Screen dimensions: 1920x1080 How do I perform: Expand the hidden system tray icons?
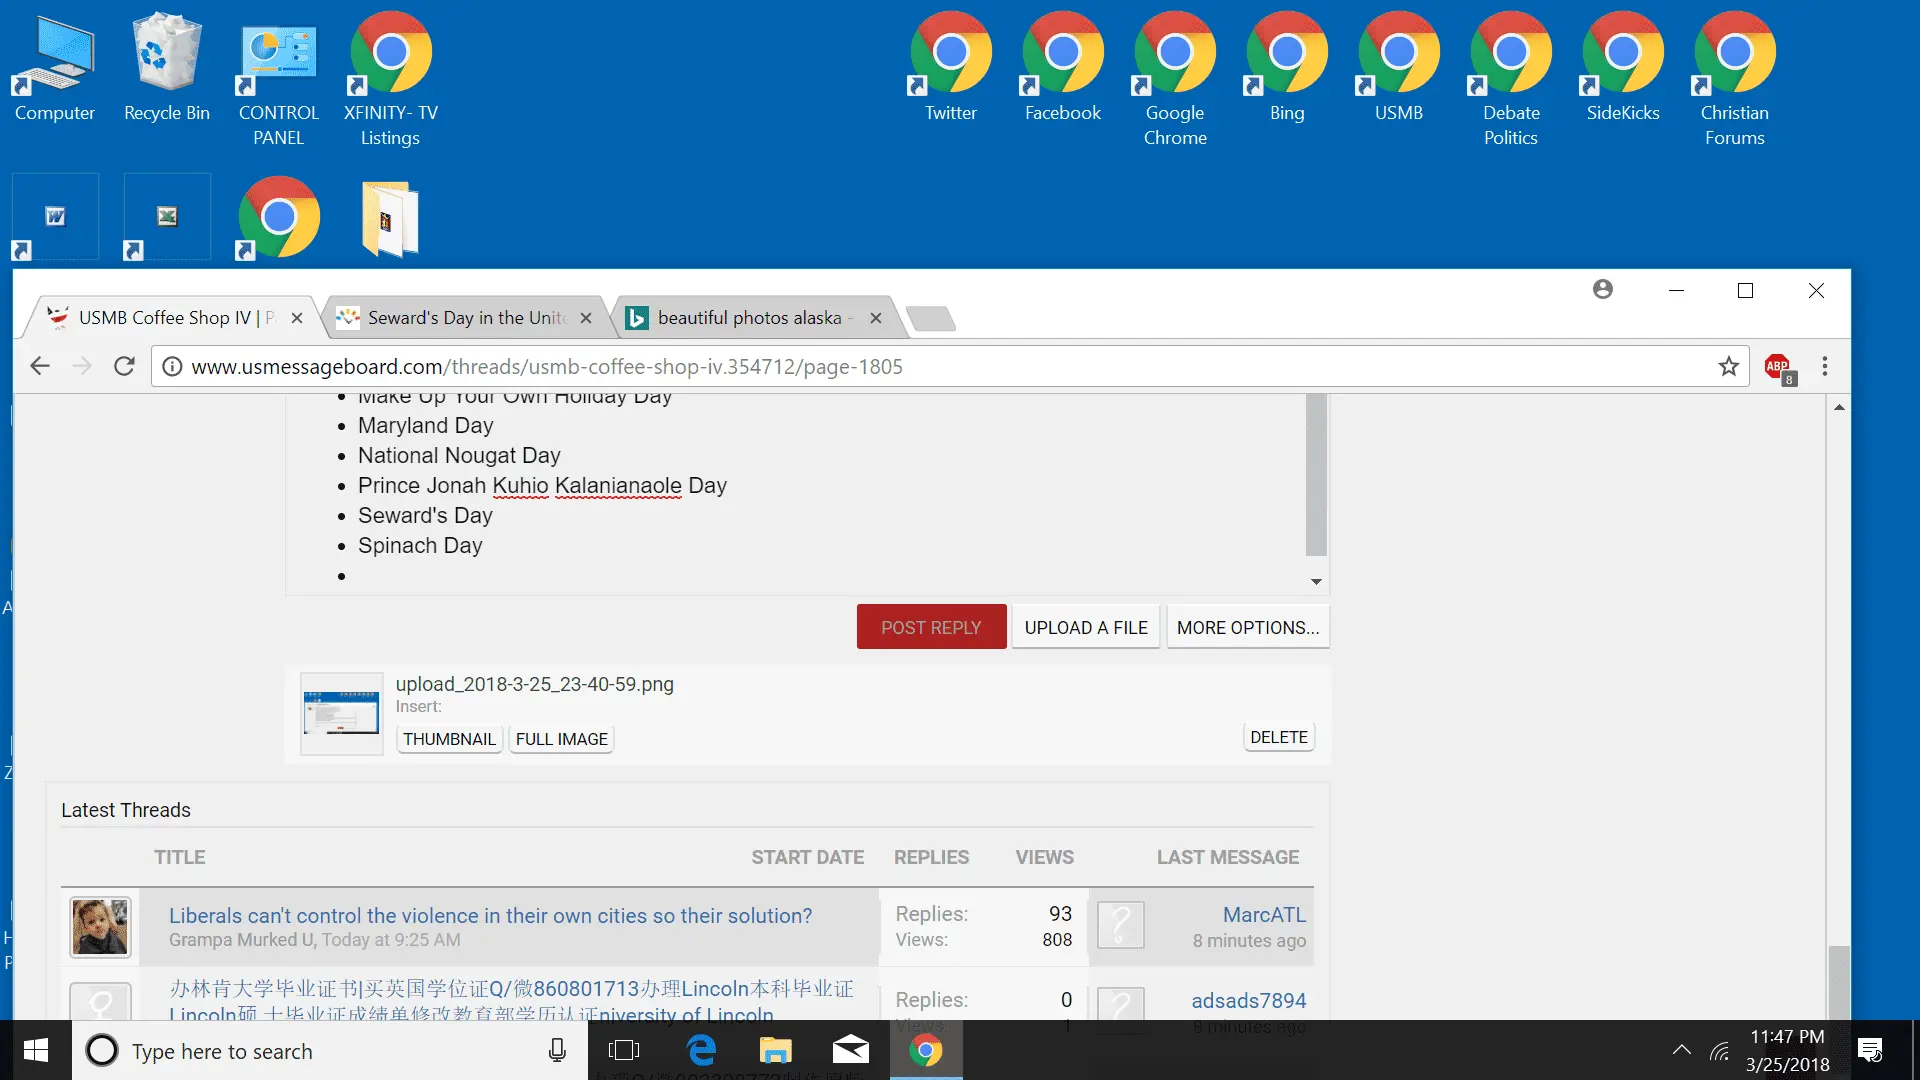click(1682, 1050)
